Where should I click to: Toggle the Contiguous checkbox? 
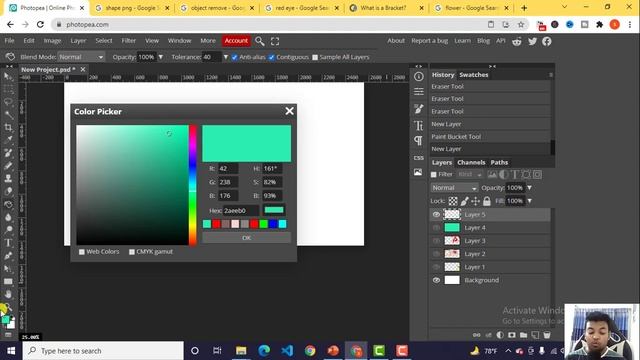click(x=271, y=57)
